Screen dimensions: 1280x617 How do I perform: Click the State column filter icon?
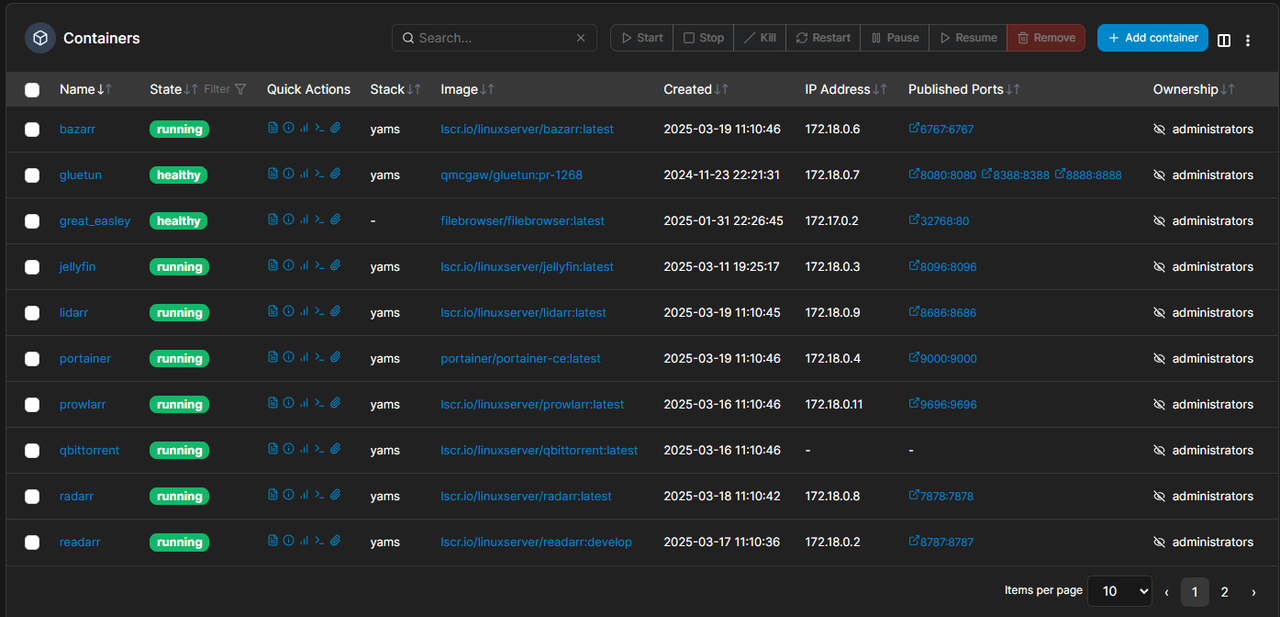(240, 89)
